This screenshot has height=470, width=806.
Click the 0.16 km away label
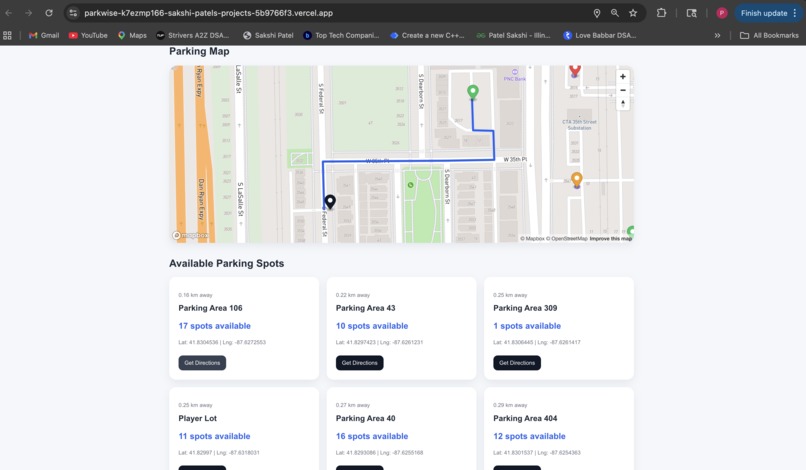click(195, 295)
